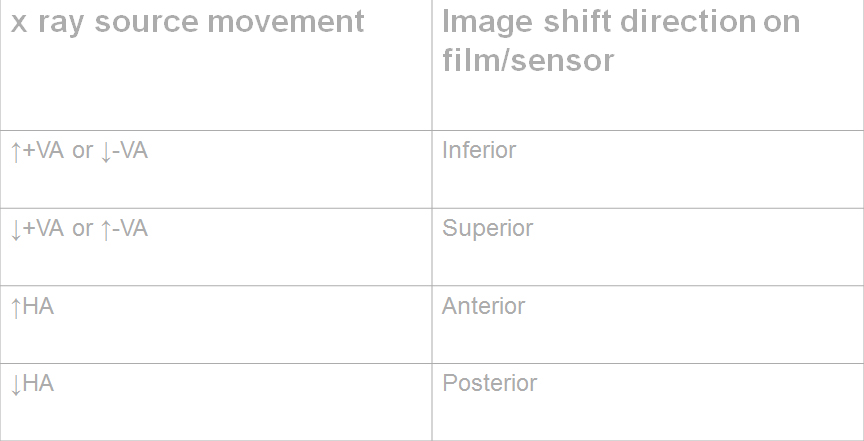
Task: Click the word 'or' in the first data row
Action: 83,151
